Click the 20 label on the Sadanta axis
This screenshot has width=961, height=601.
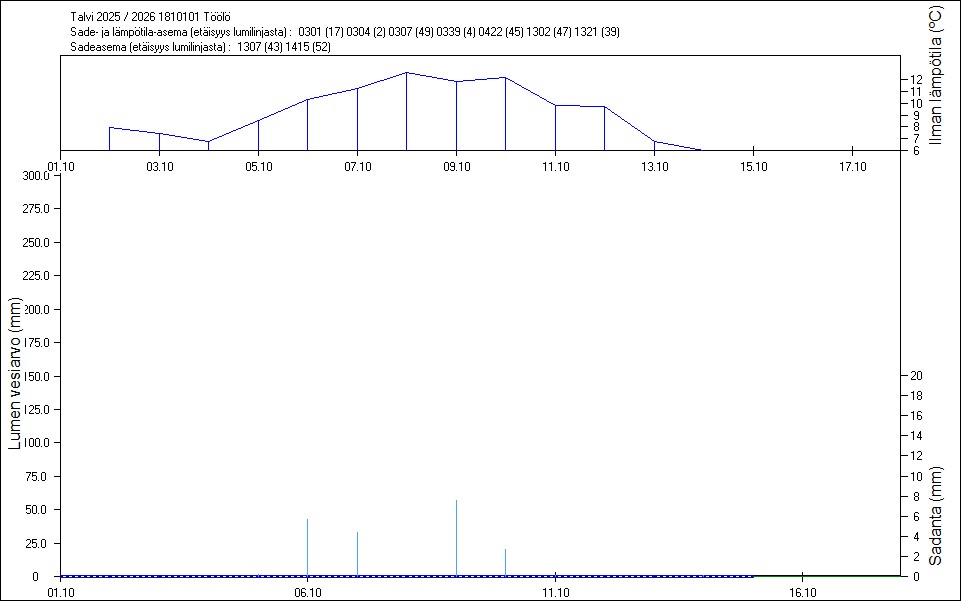click(913, 376)
